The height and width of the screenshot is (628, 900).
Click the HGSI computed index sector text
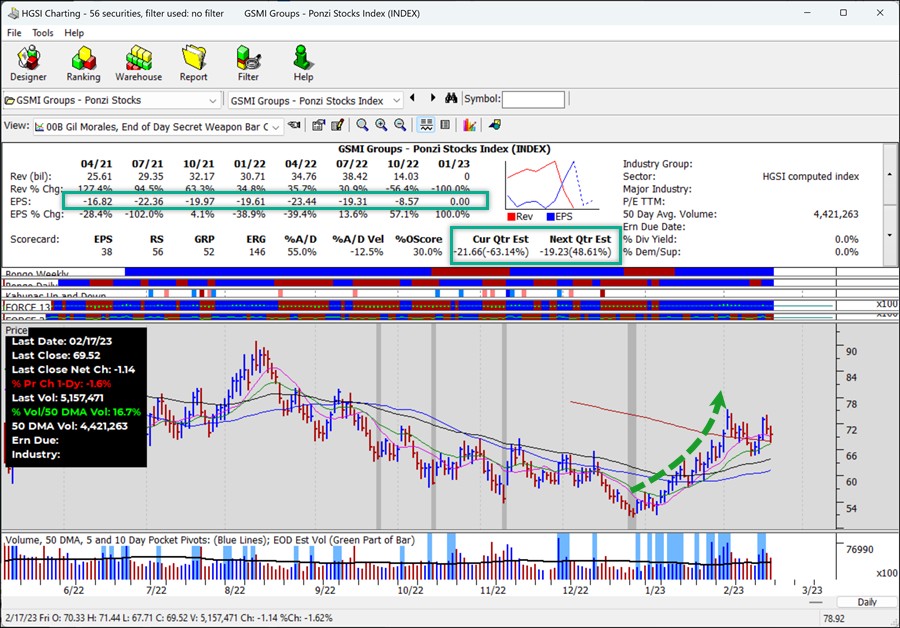click(810, 176)
